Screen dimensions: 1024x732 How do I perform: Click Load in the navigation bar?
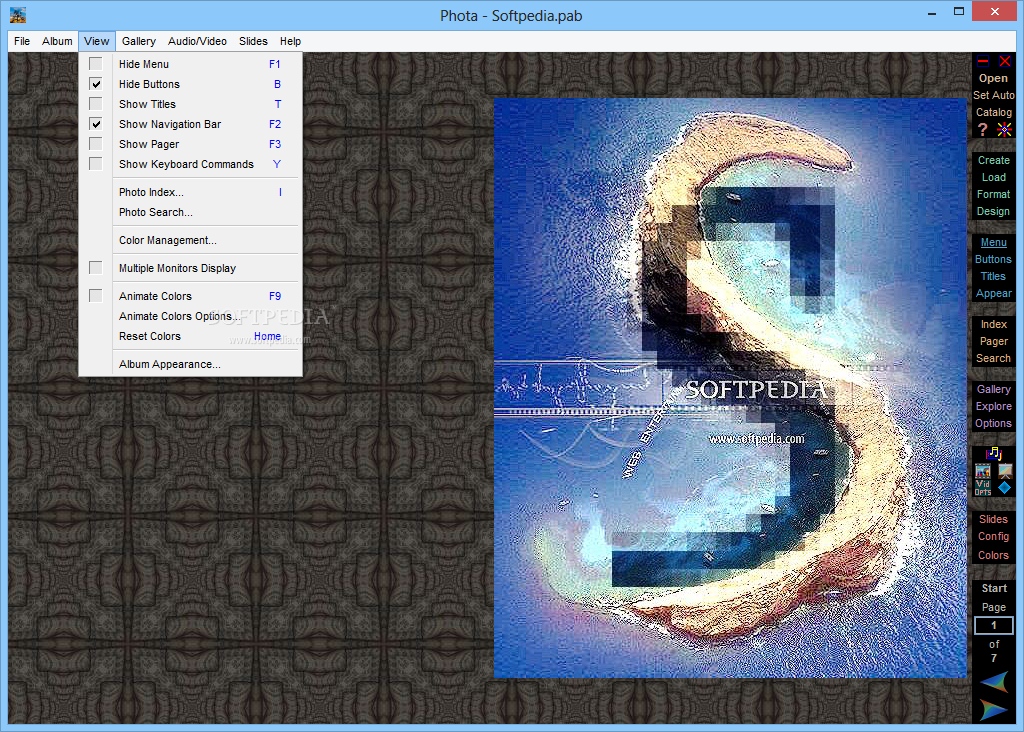[993, 177]
